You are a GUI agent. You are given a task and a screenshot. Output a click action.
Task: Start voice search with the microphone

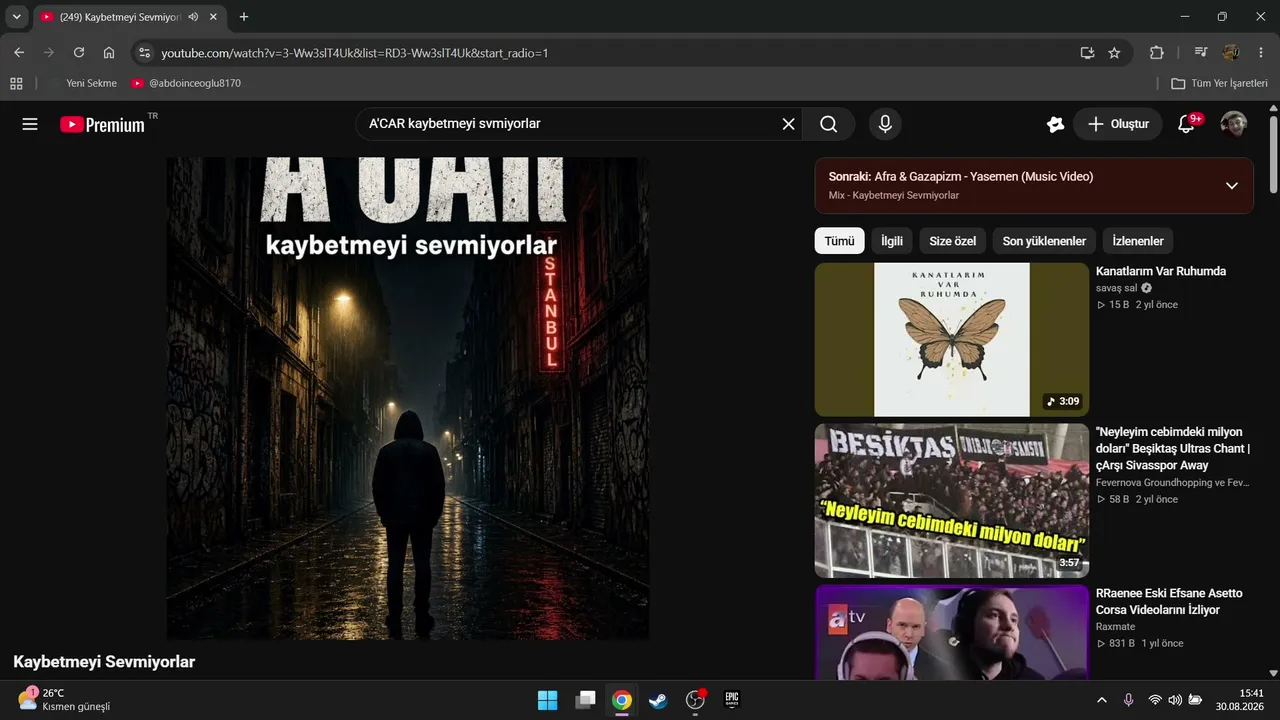(884, 124)
